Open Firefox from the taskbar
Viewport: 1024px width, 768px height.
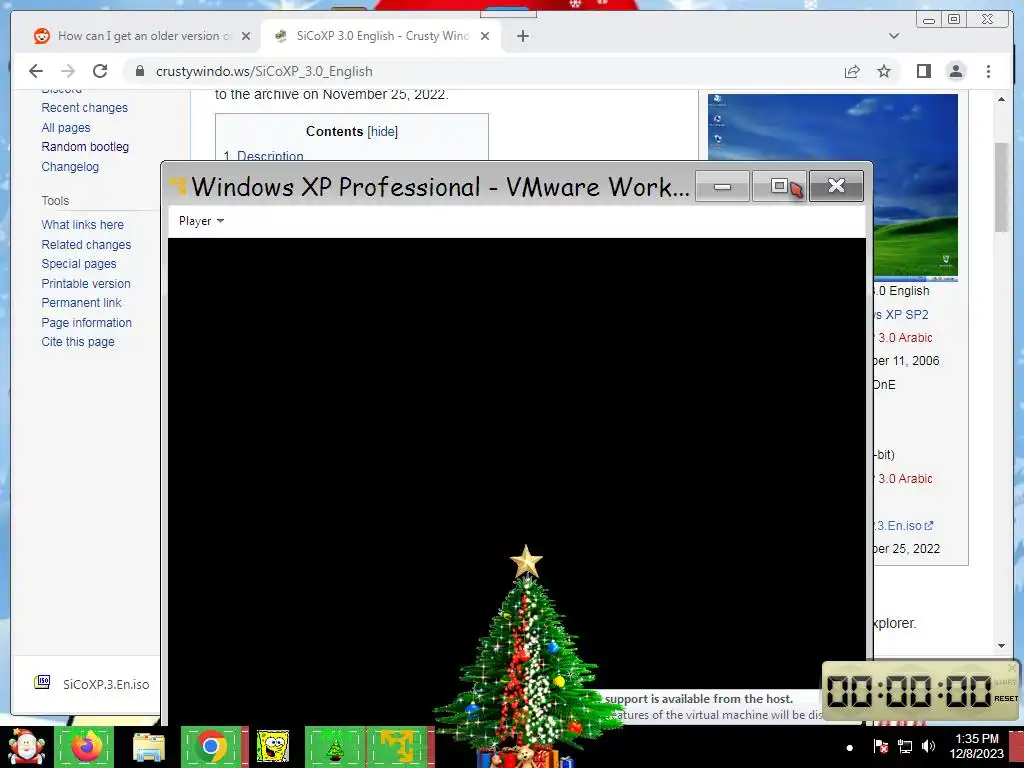pos(86,746)
